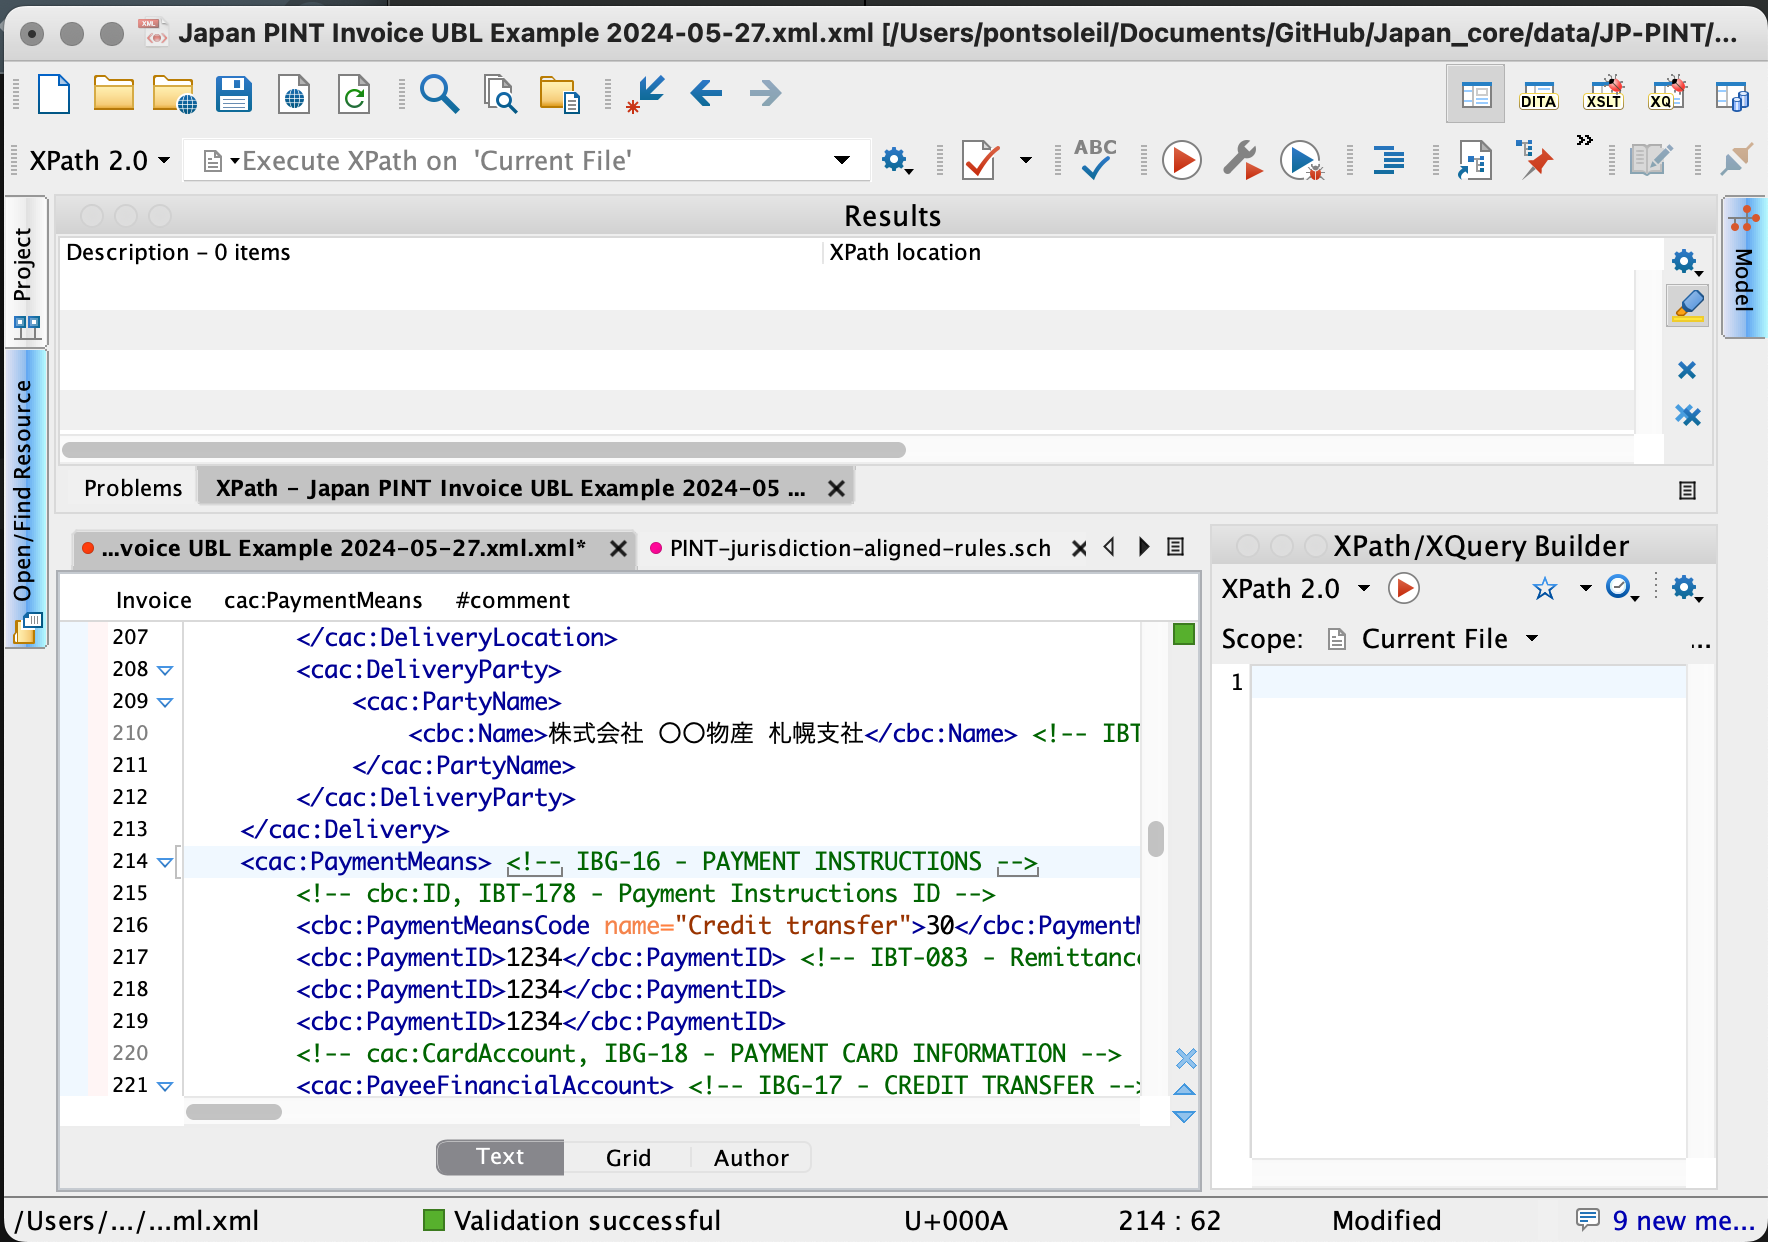Select the PINT-jurisdiction-aligned-rules.sch editor tab
The image size is (1768, 1242).
coord(860,548)
